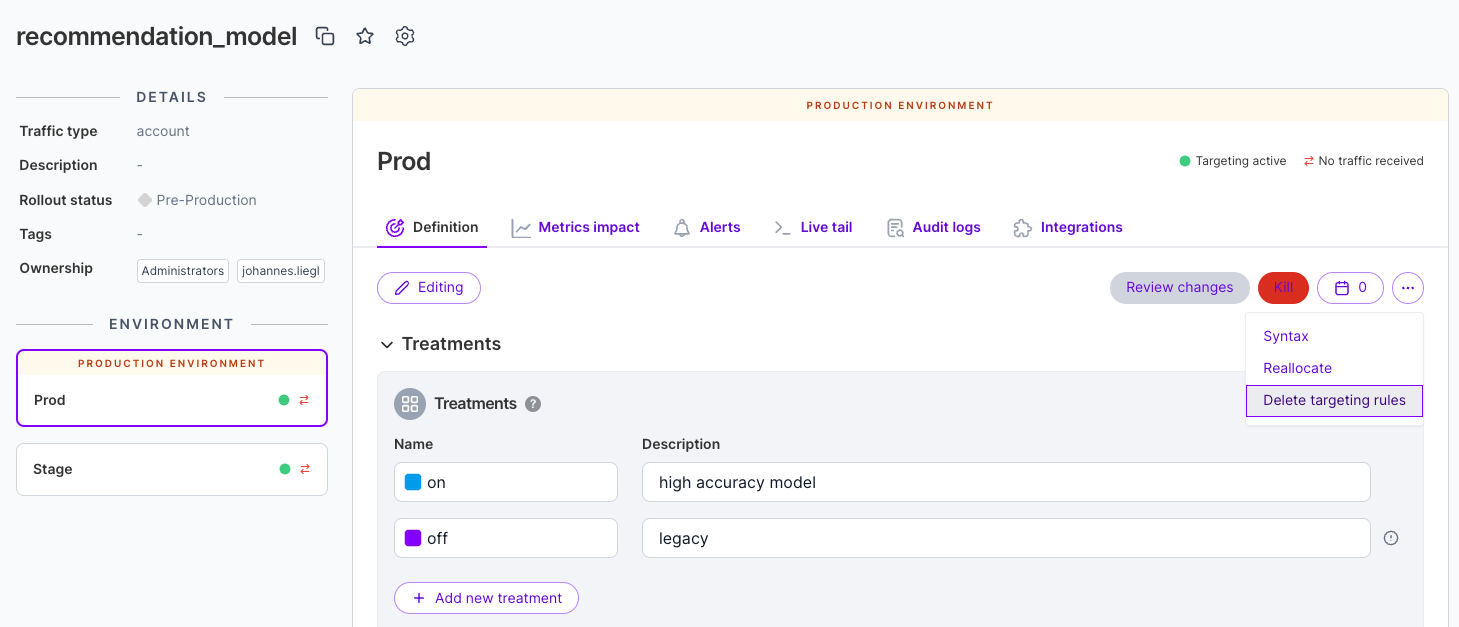Screen dimensions: 1459x627
Task: Click the Targeting active status text
Action: [x=1241, y=161]
